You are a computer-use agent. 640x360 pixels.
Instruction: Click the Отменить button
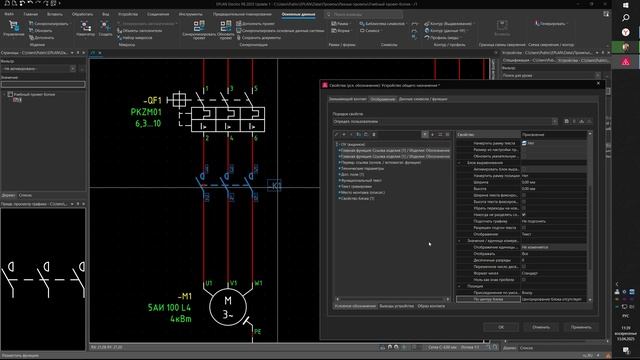tap(541, 327)
